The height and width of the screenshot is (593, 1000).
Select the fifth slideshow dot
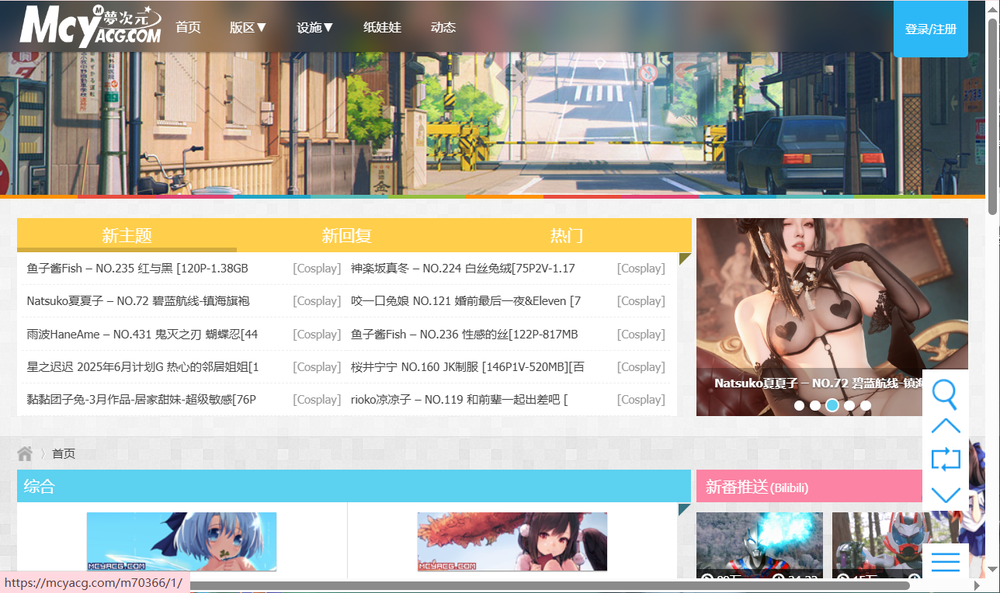click(x=865, y=406)
